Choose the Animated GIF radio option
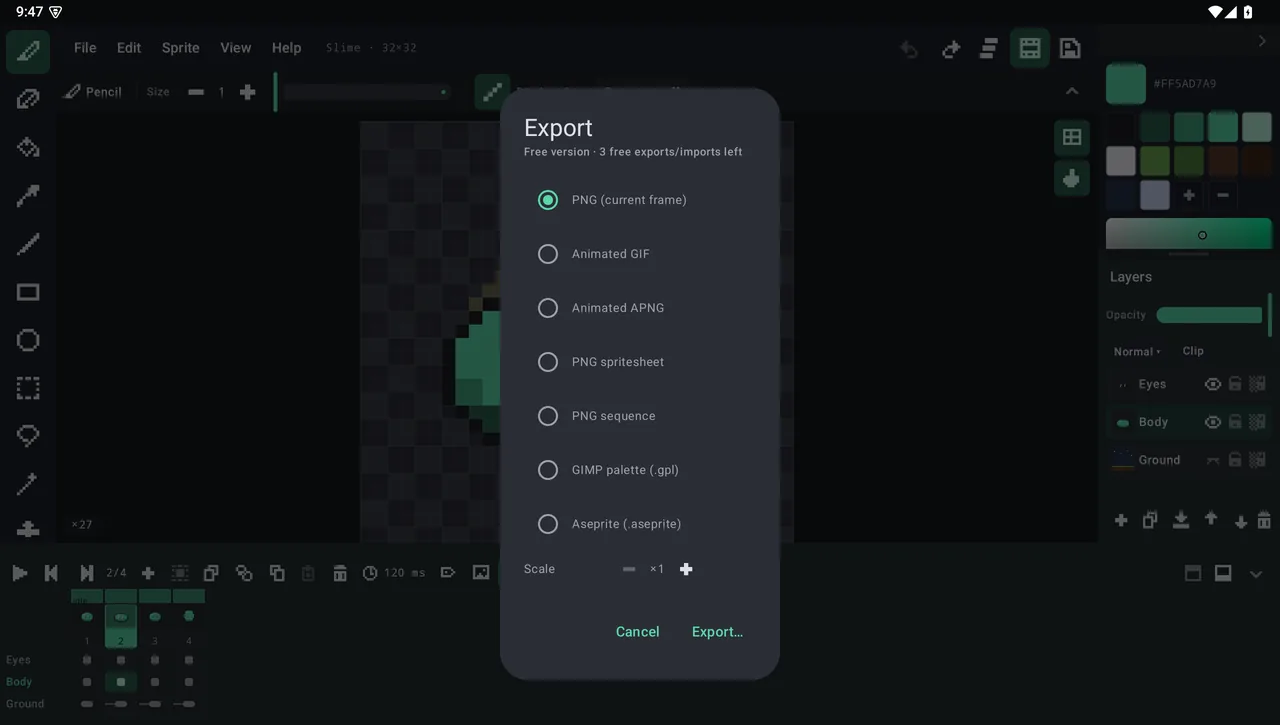Viewport: 1280px width, 725px height. [640, 254]
